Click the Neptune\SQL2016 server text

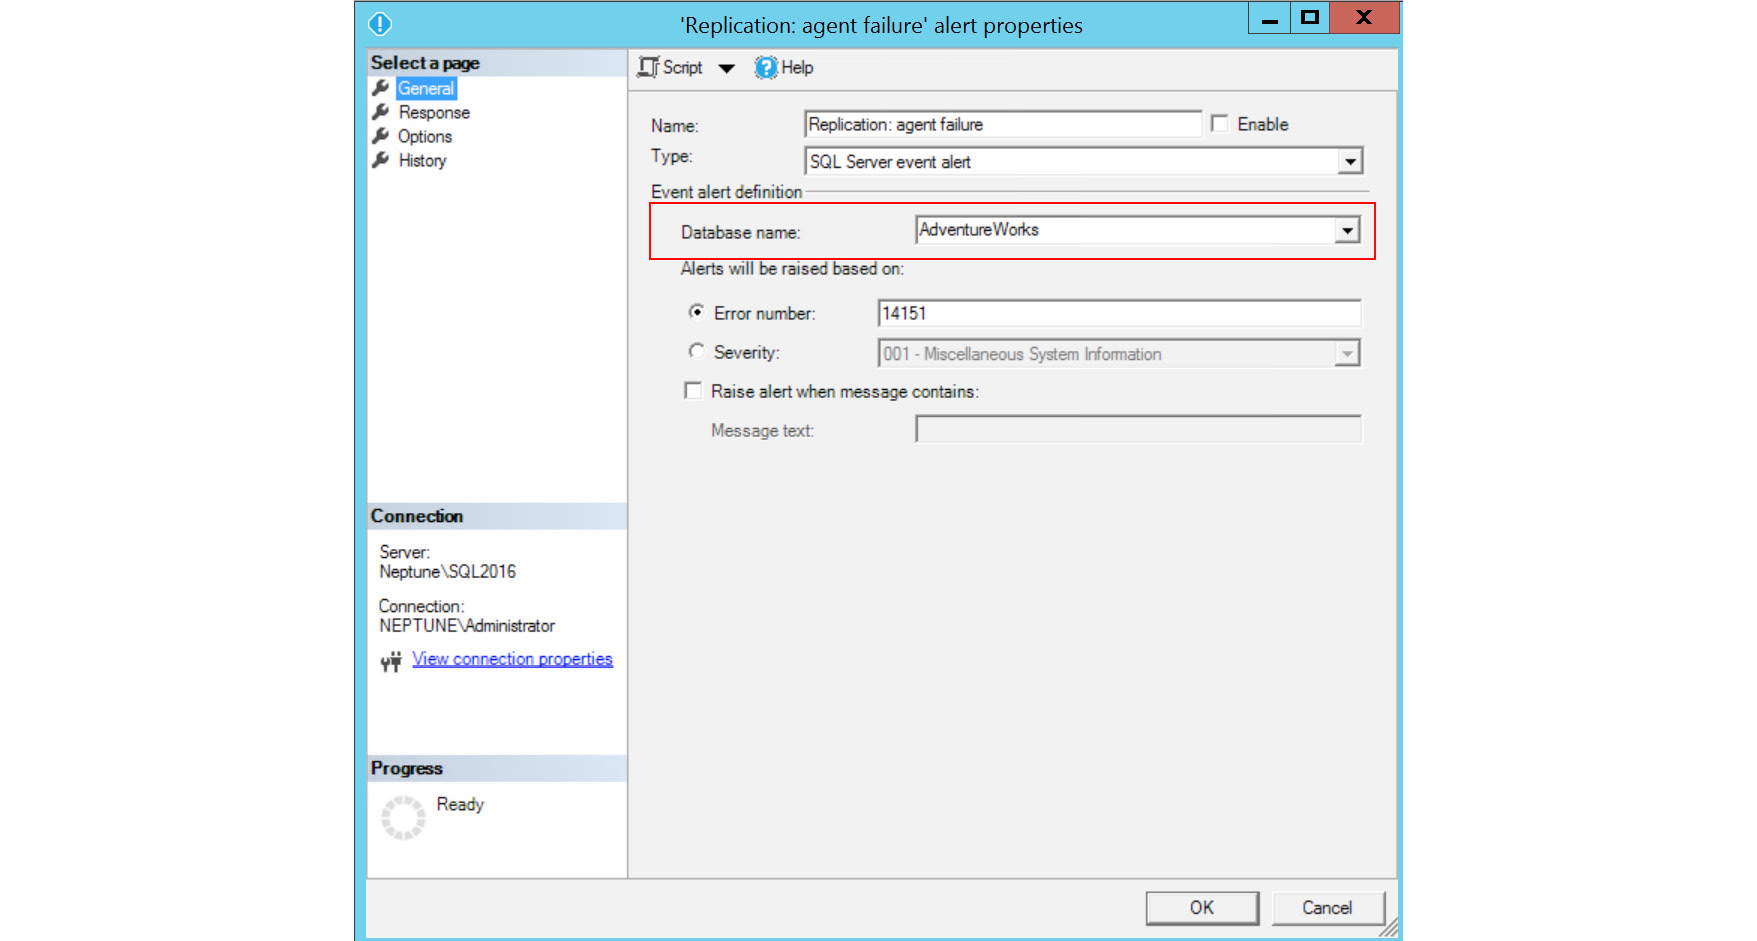click(x=447, y=572)
